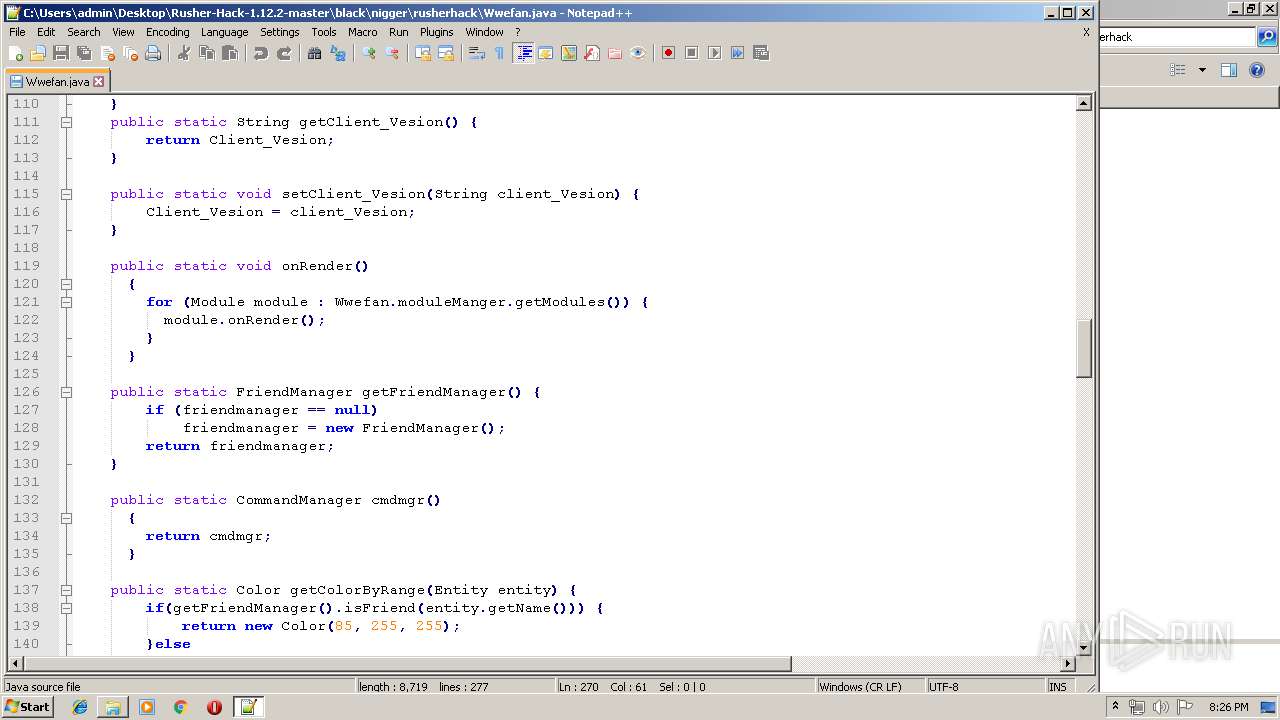This screenshot has height=720, width=1280.
Task: Close the Wwefan.java tab with red X
Action: 98,82
